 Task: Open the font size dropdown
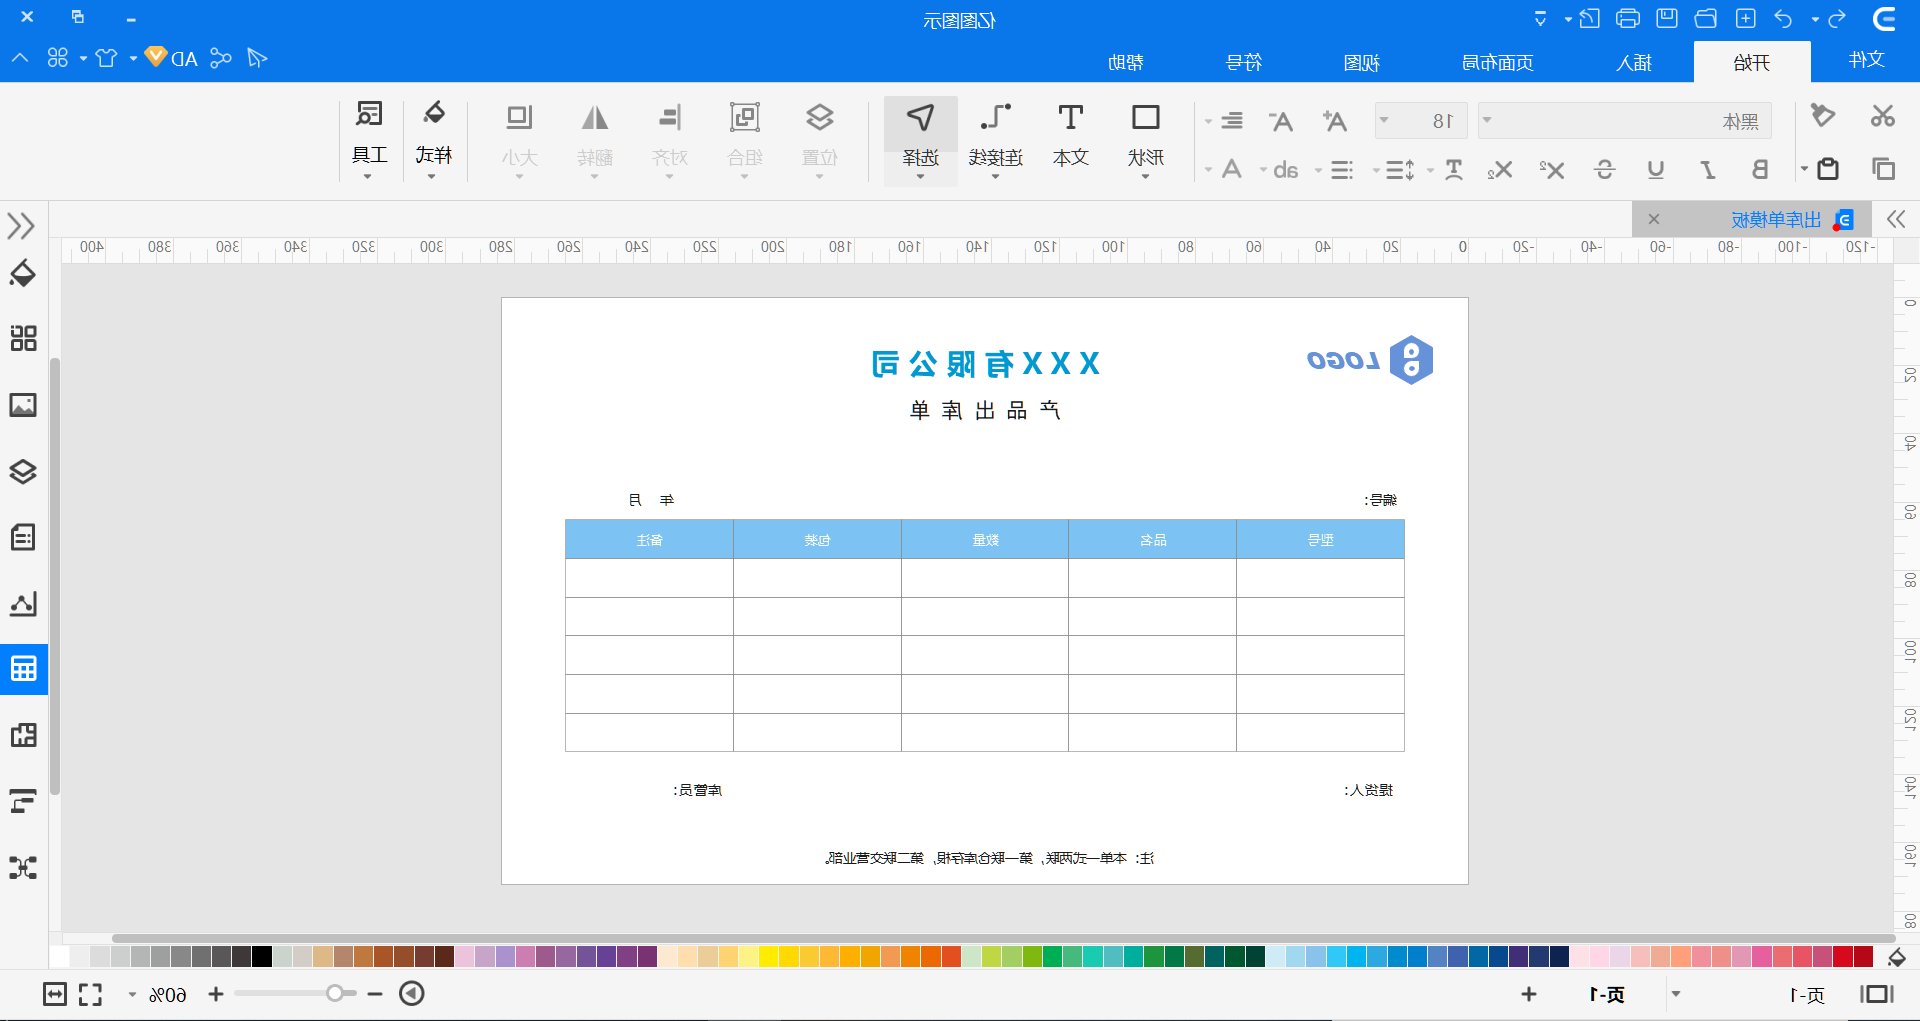tap(1384, 120)
